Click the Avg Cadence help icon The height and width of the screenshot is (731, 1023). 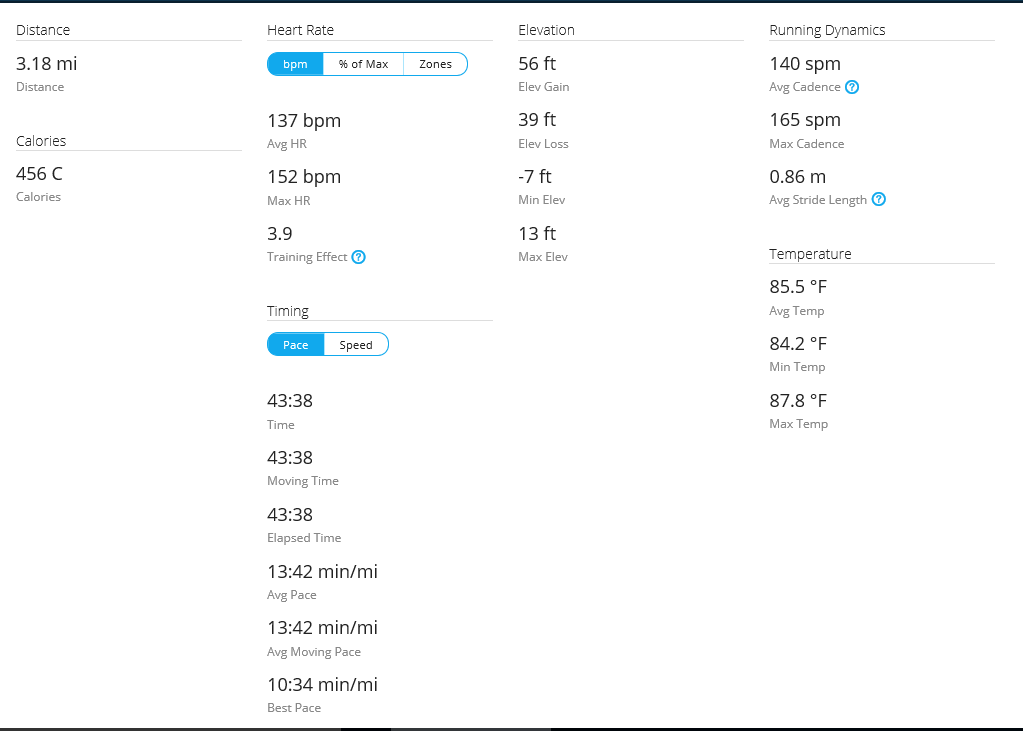click(x=852, y=87)
